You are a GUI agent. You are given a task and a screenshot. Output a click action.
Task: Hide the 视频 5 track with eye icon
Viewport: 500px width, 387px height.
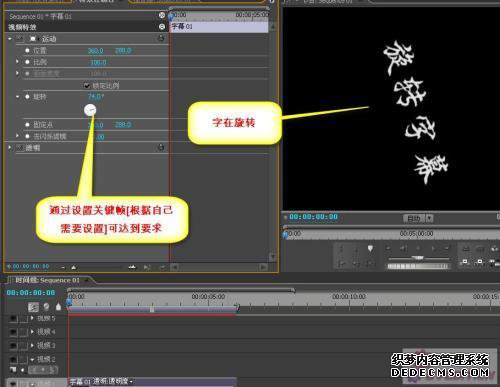tap(13, 319)
